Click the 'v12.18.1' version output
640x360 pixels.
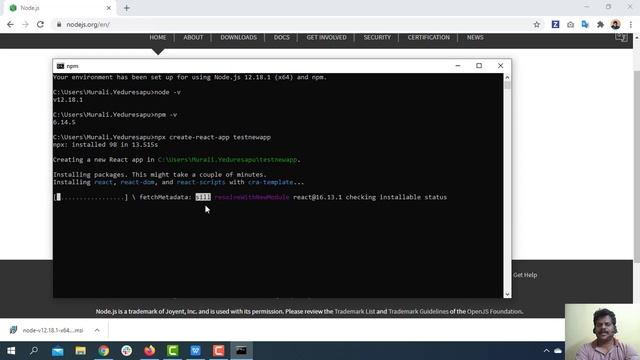click(x=68, y=100)
